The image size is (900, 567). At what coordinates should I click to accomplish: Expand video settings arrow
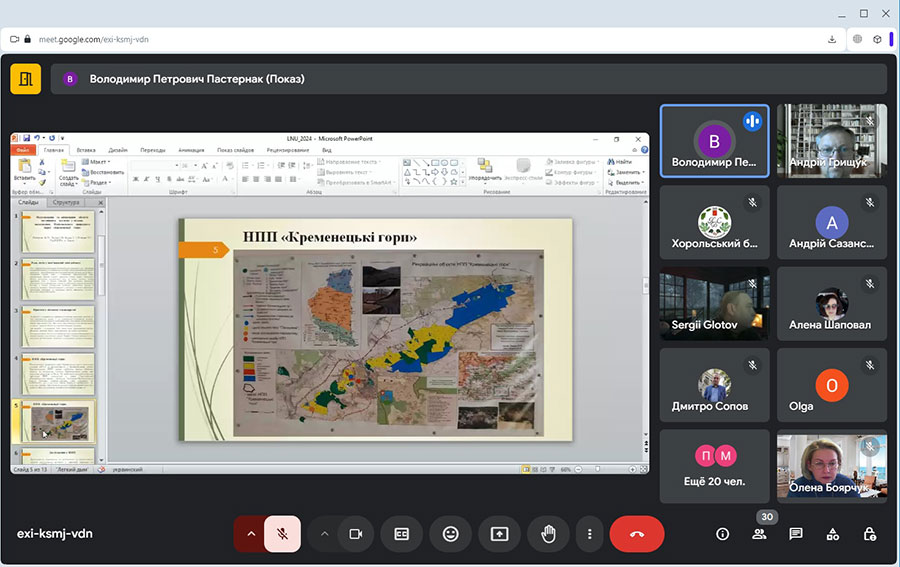(x=324, y=534)
